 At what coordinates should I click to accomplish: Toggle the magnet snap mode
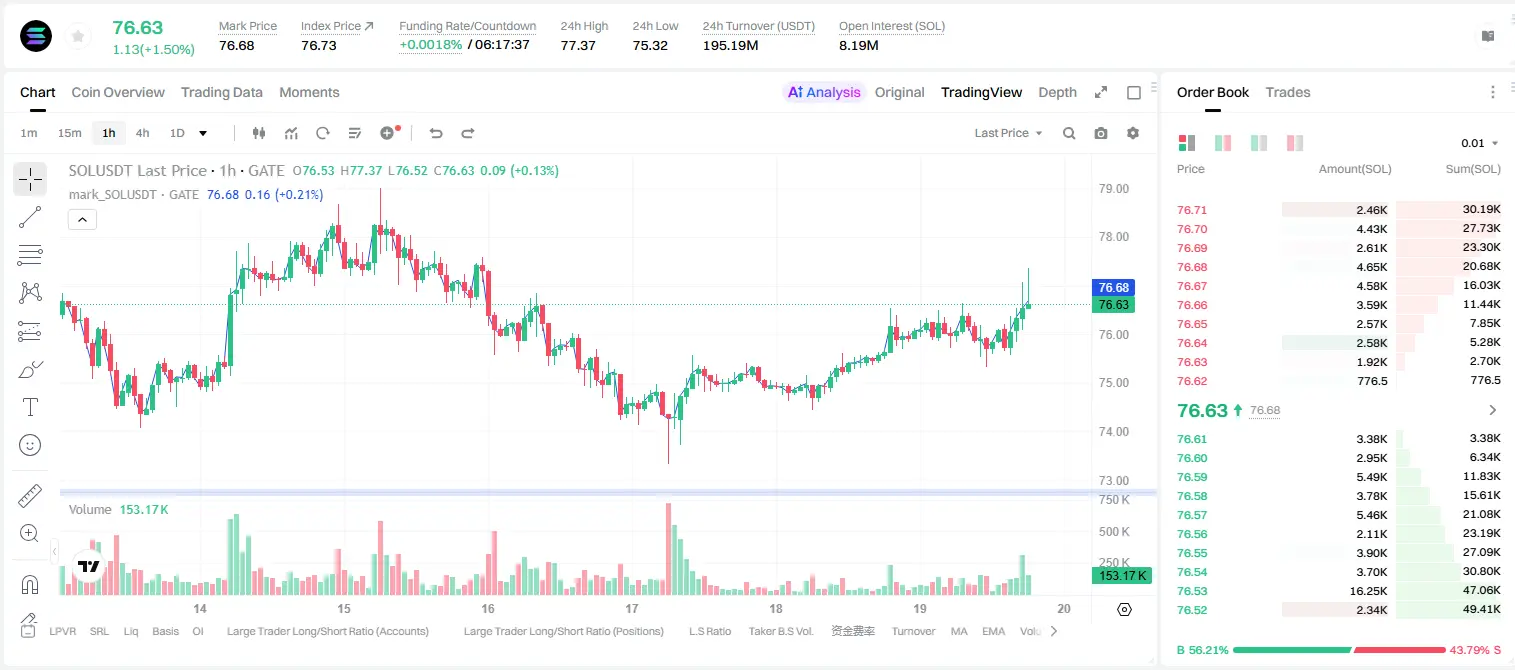click(30, 584)
